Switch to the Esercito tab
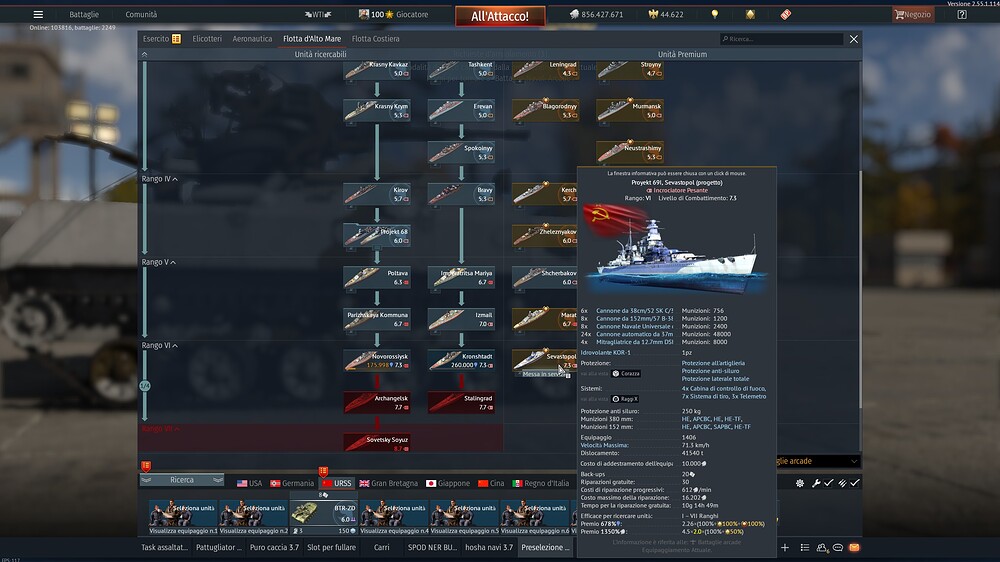 [161, 39]
